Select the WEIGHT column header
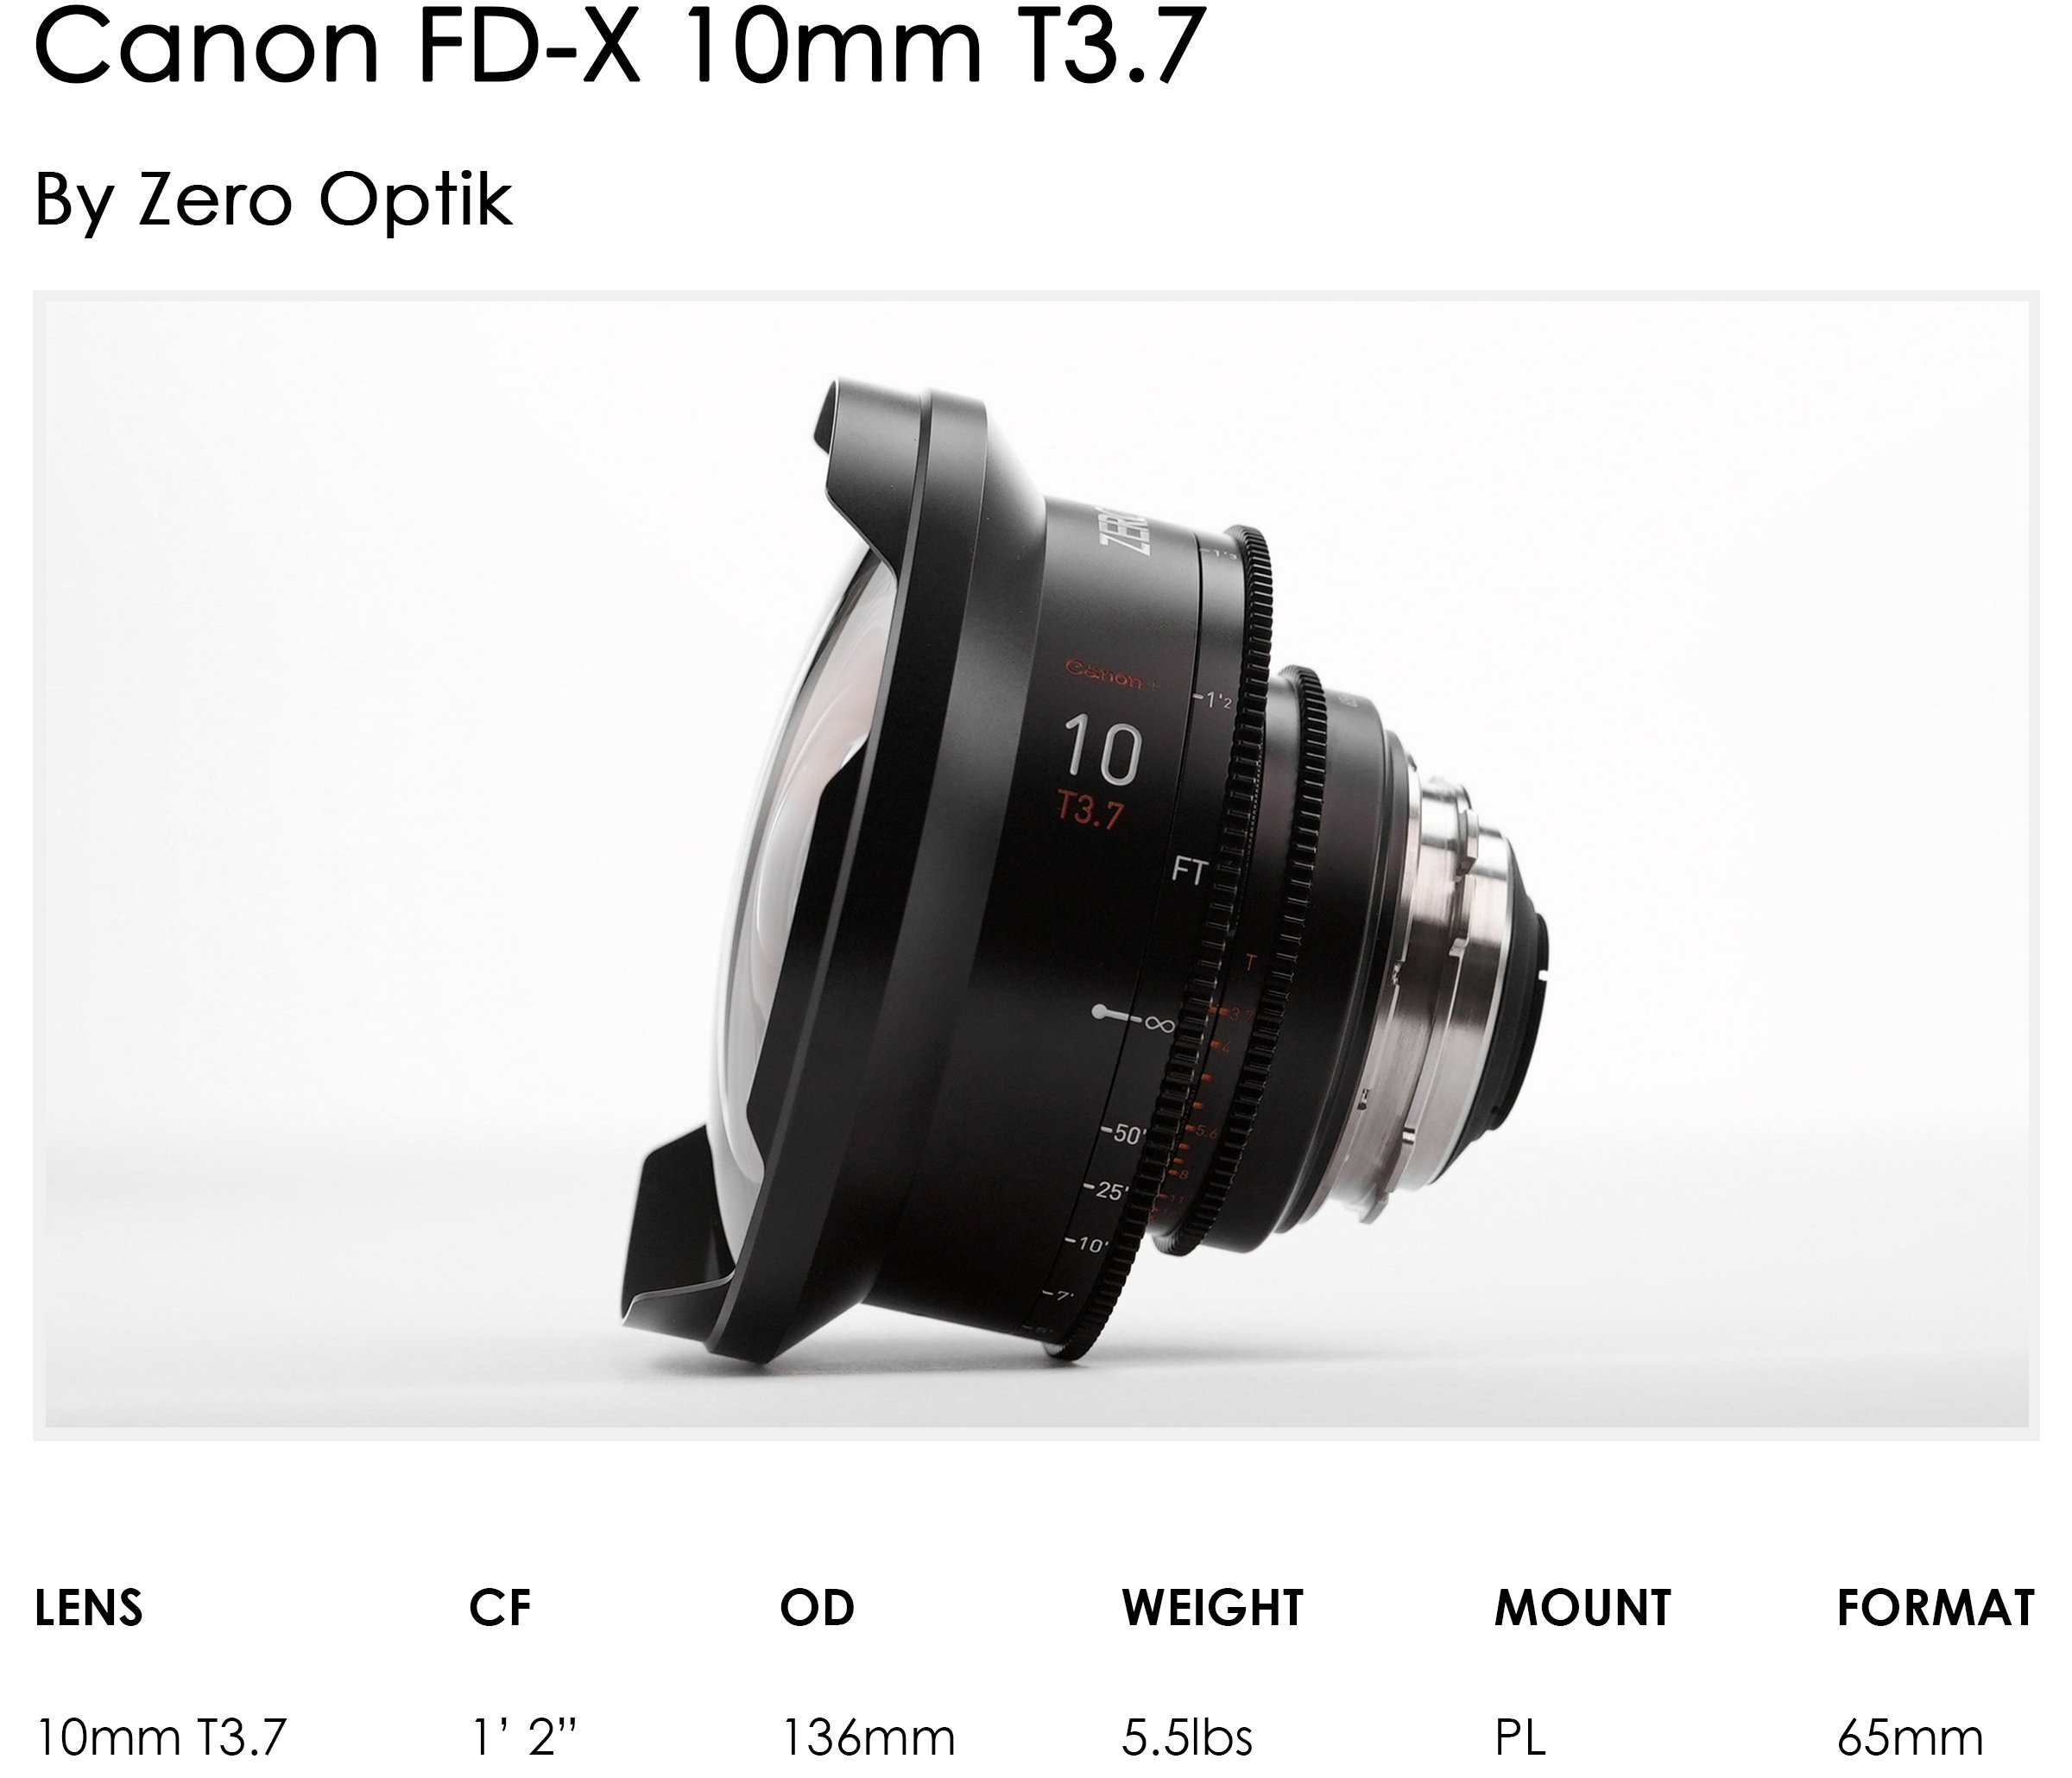Viewport: 2072px width, 1778px height. pyautogui.click(x=1212, y=1608)
